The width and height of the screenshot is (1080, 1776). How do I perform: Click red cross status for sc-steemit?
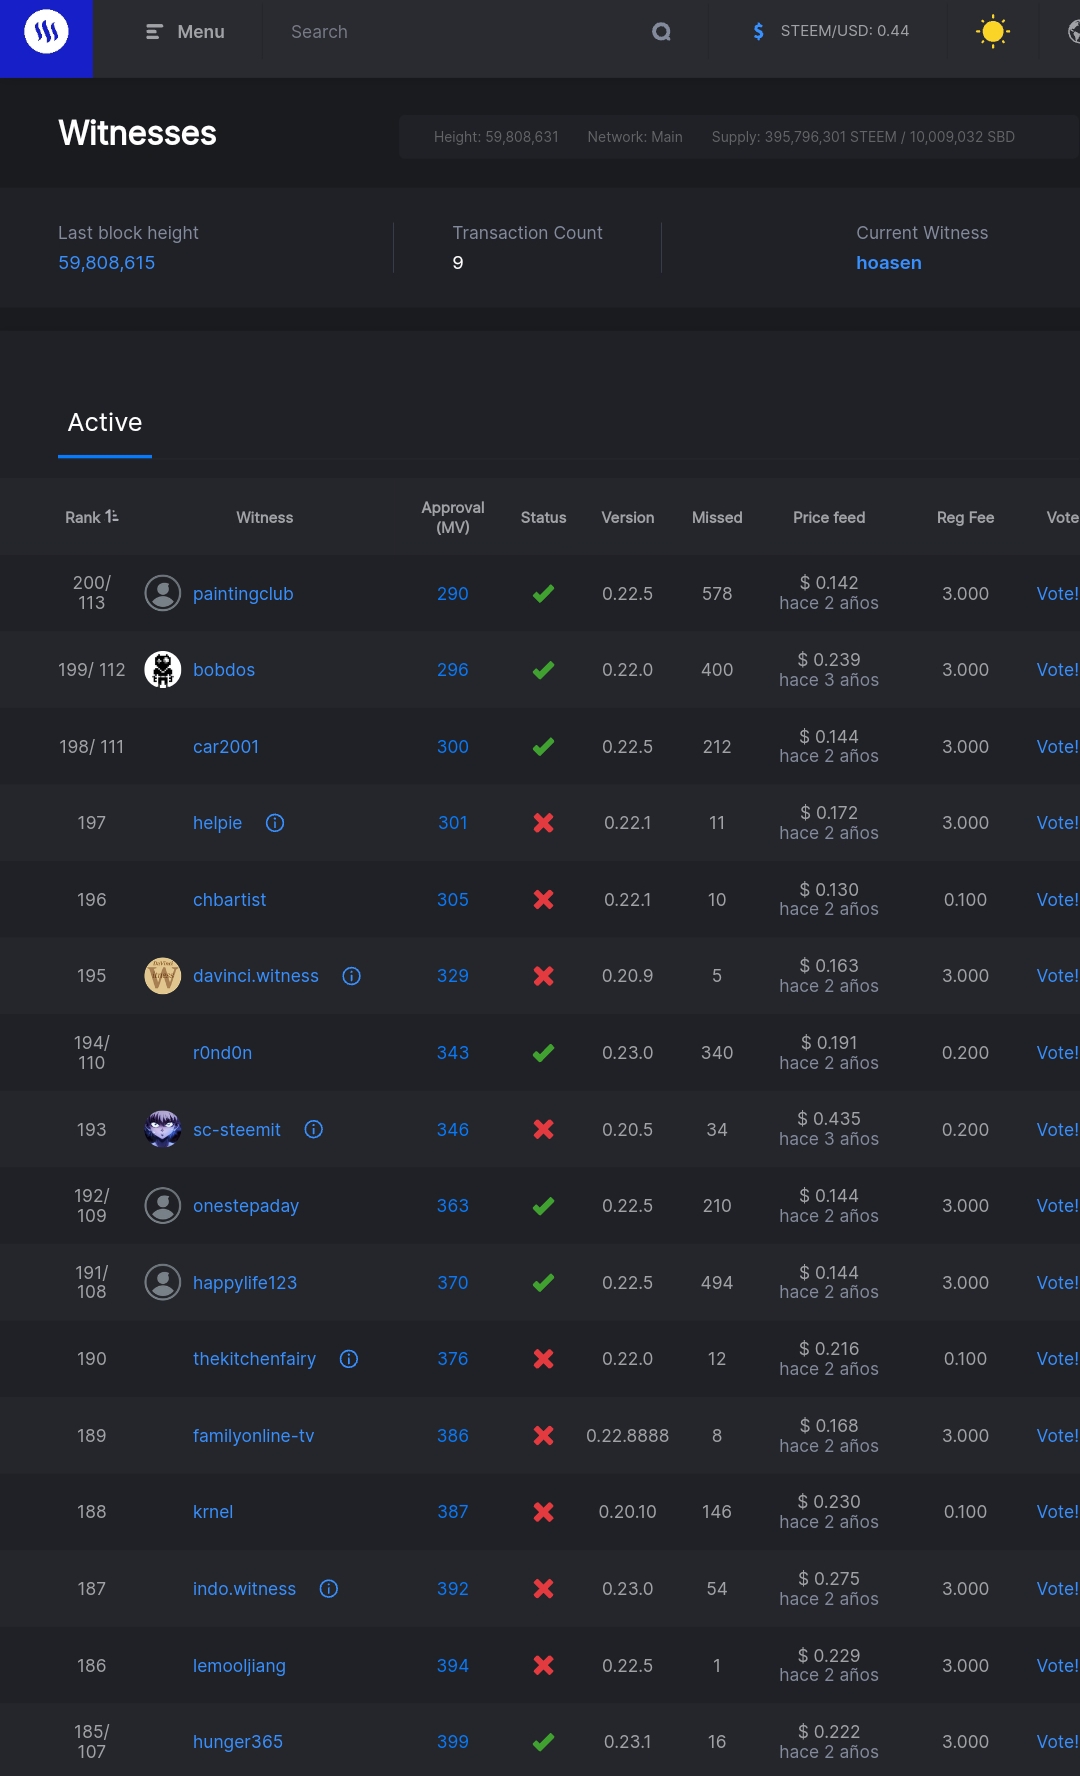click(543, 1129)
